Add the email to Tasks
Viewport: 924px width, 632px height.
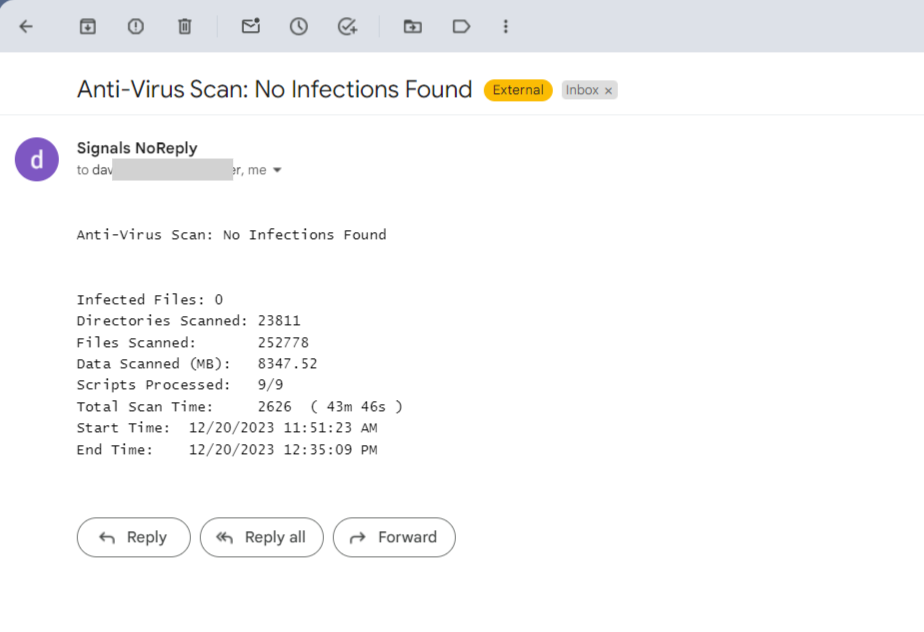(347, 26)
